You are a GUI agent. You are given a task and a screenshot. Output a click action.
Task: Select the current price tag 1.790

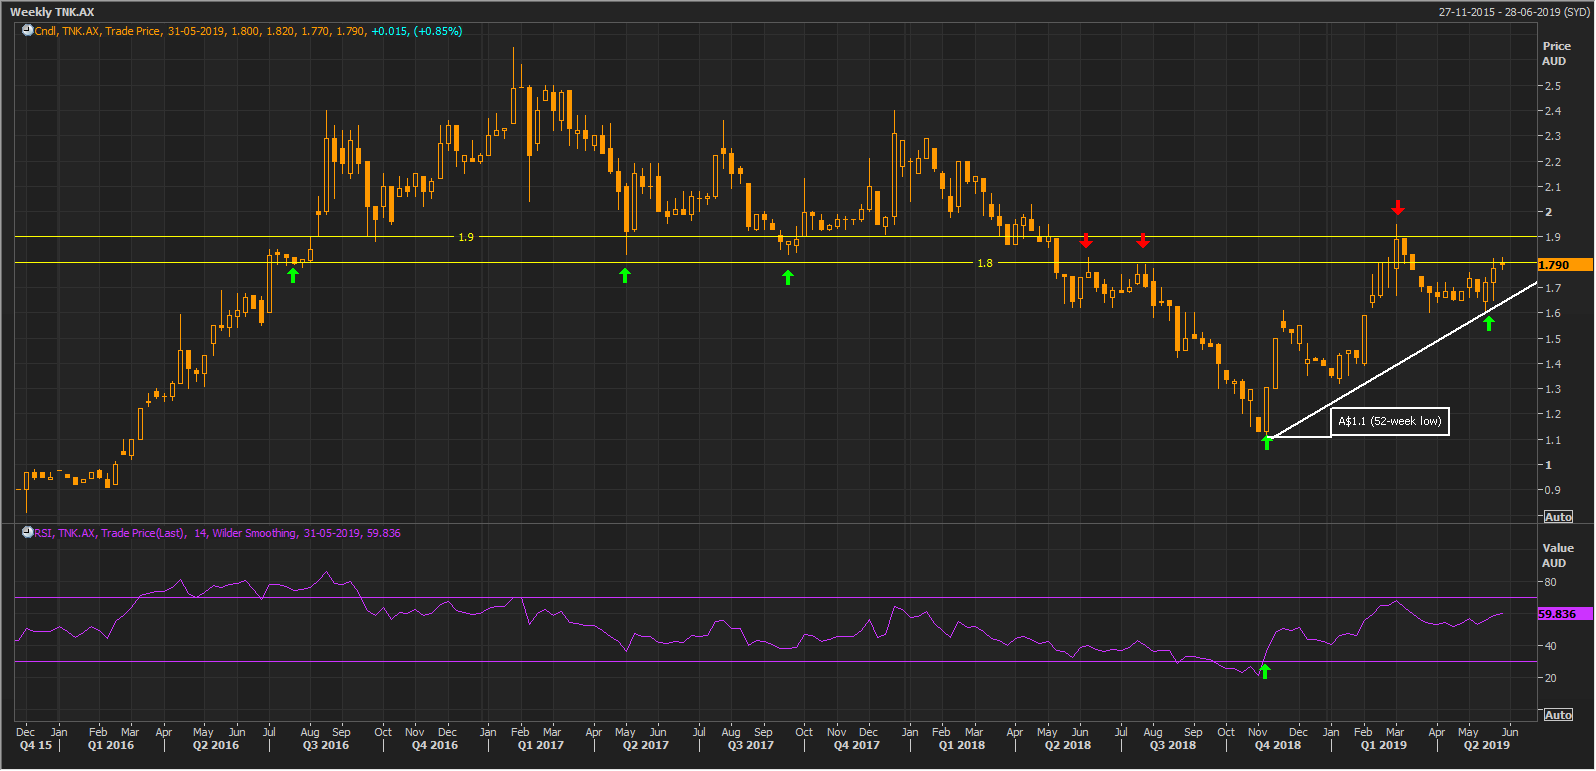(1566, 265)
